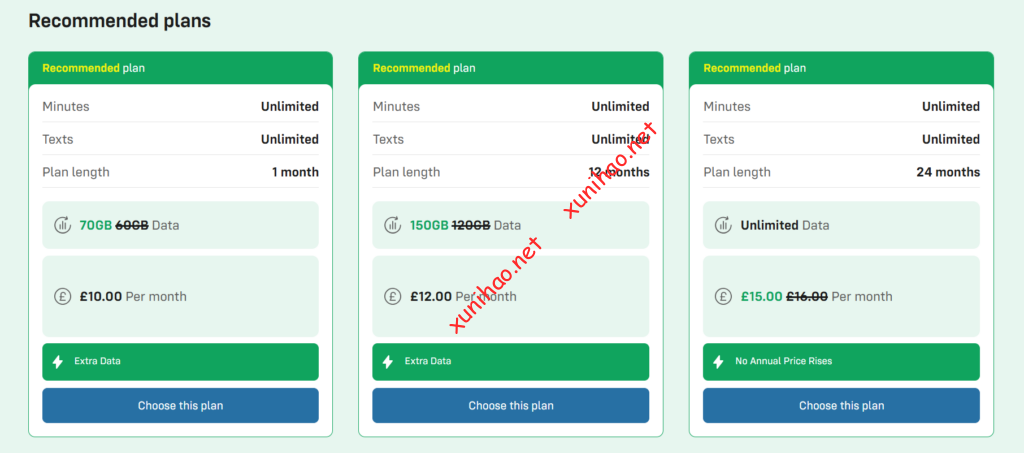Click the 70GB data allowance text
This screenshot has height=453, width=1024.
pyautogui.click(x=96, y=225)
